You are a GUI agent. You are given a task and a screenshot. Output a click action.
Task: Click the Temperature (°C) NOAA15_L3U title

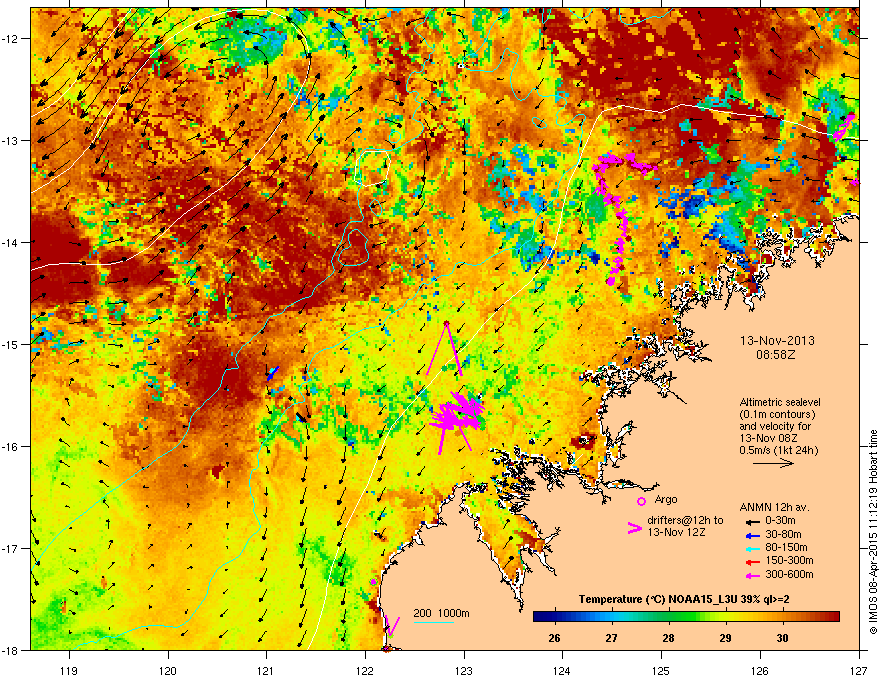(x=684, y=599)
